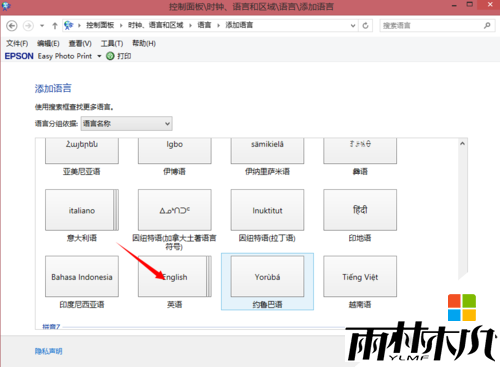Select the Bahasa Indonesia tile
This screenshot has width=500, height=367.
point(82,282)
